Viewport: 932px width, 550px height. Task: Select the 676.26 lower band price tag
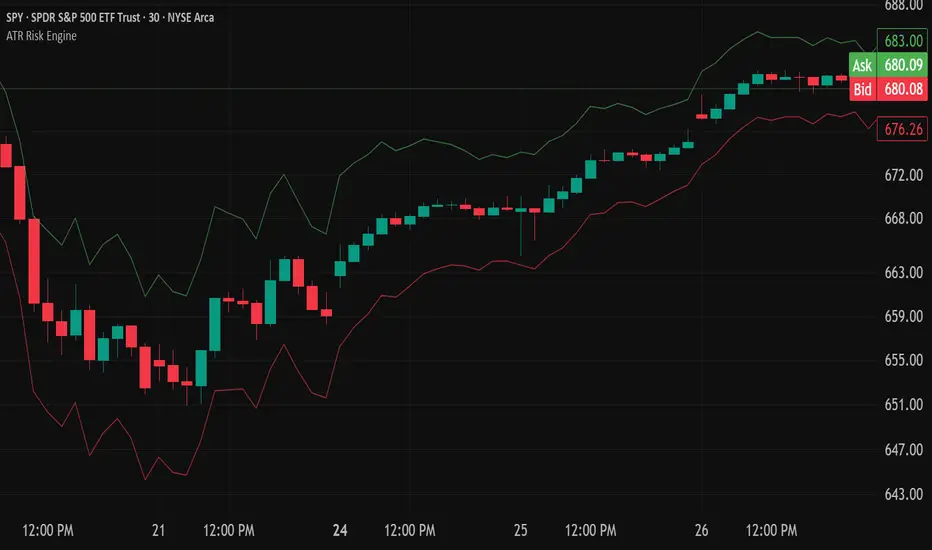point(896,128)
